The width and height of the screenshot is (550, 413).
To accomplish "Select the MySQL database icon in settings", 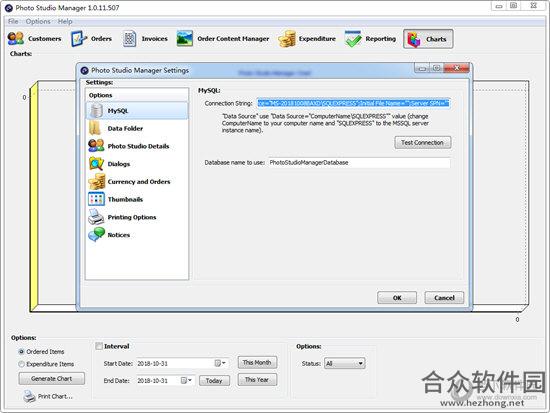I will 96,111.
